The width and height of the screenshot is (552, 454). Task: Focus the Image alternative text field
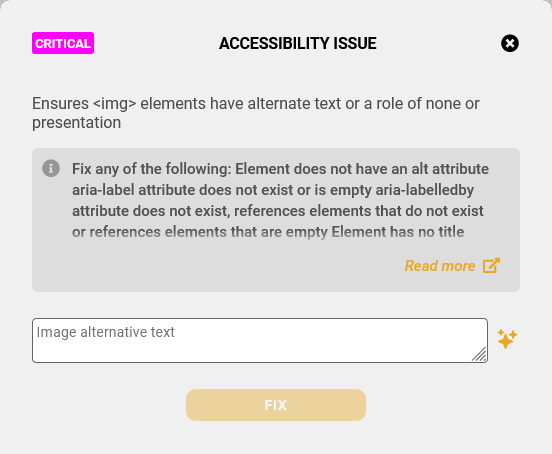[260, 340]
